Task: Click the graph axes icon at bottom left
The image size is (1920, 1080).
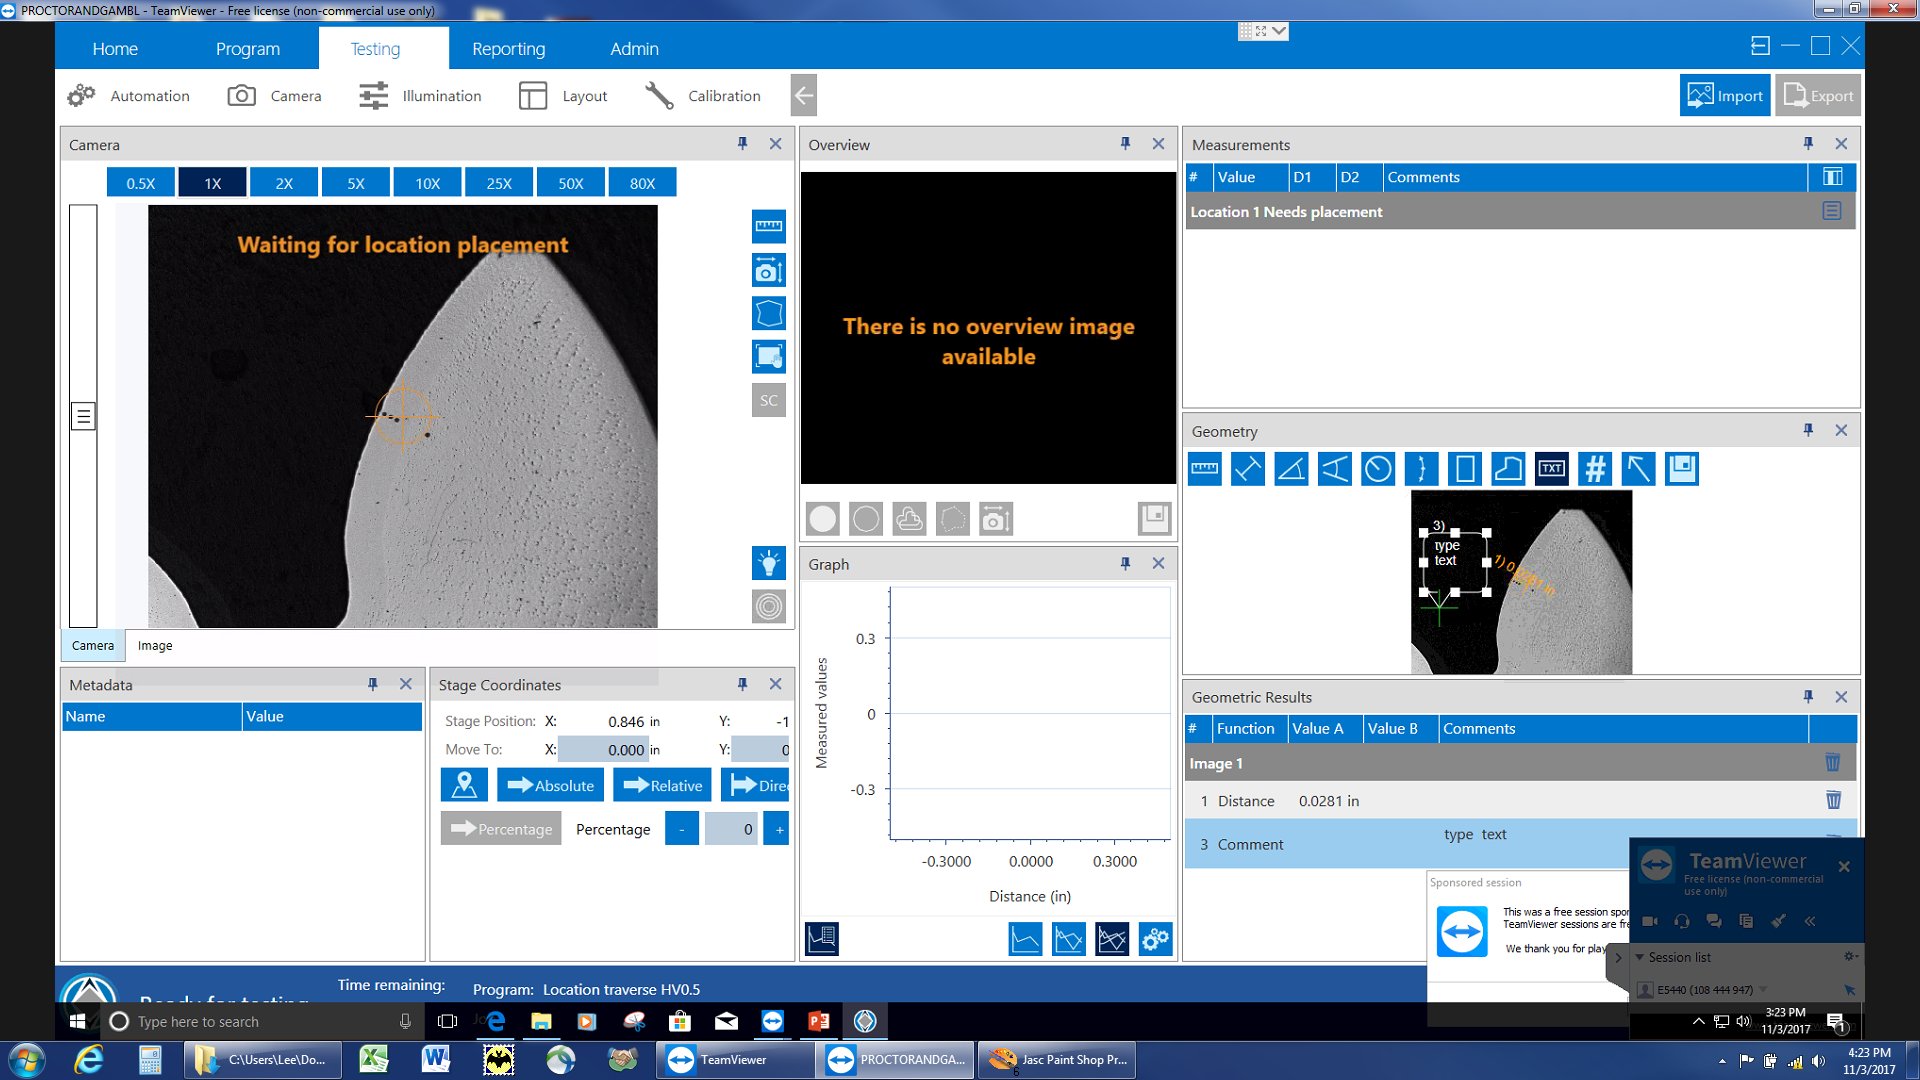Action: [822, 939]
